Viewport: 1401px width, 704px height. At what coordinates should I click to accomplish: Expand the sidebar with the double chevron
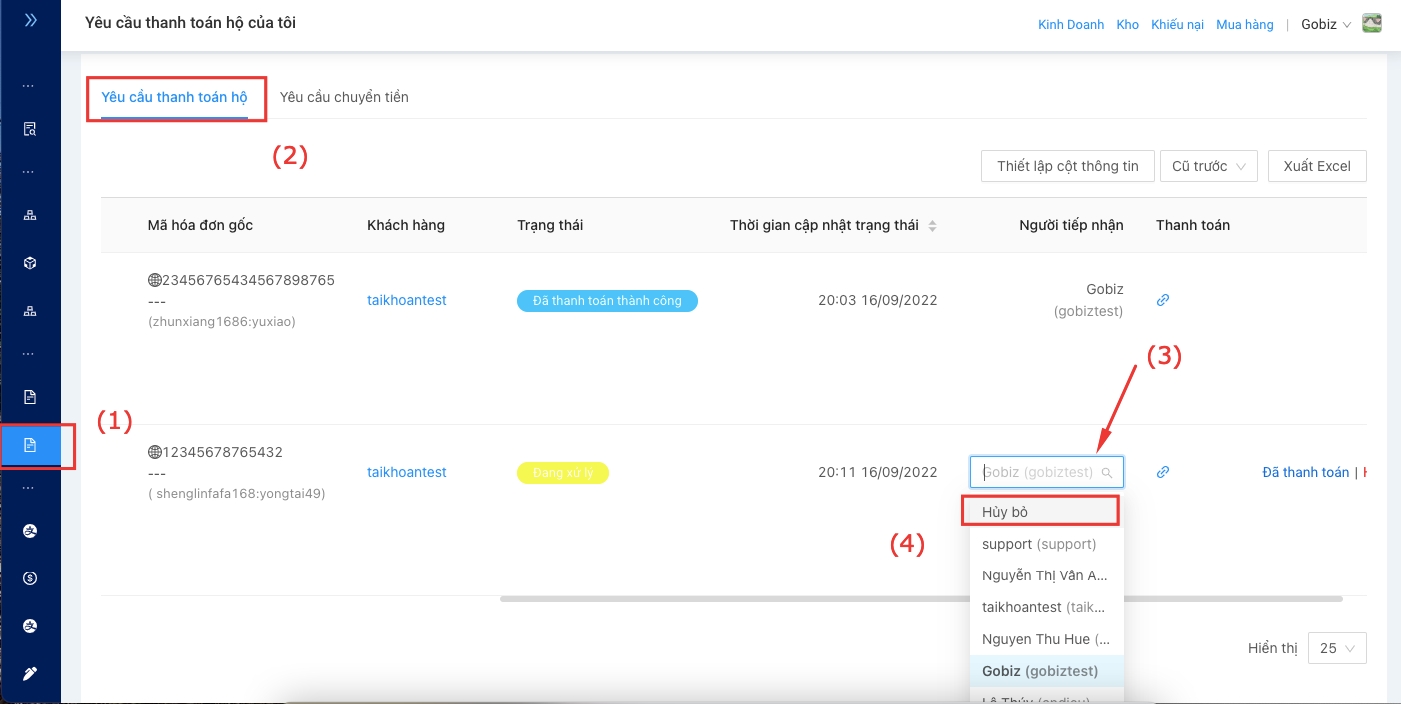(x=30, y=20)
